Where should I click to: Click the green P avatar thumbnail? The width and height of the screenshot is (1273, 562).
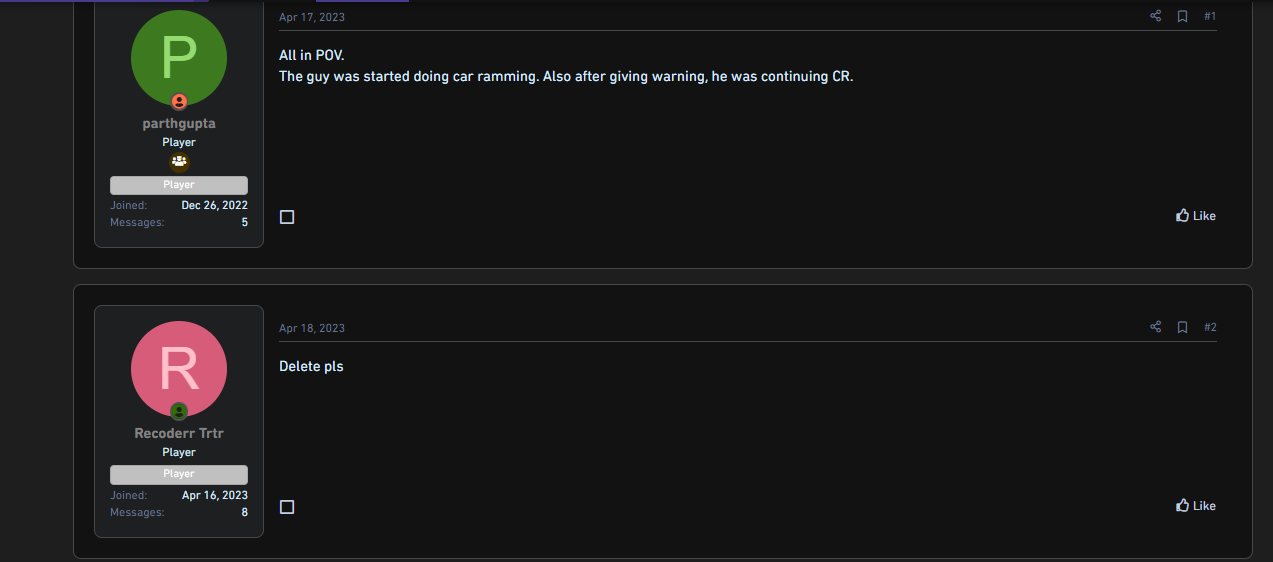pos(179,58)
